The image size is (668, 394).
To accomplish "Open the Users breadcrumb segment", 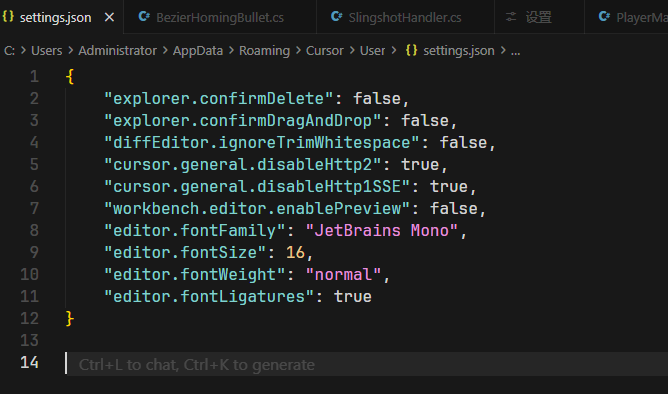I will point(46,51).
